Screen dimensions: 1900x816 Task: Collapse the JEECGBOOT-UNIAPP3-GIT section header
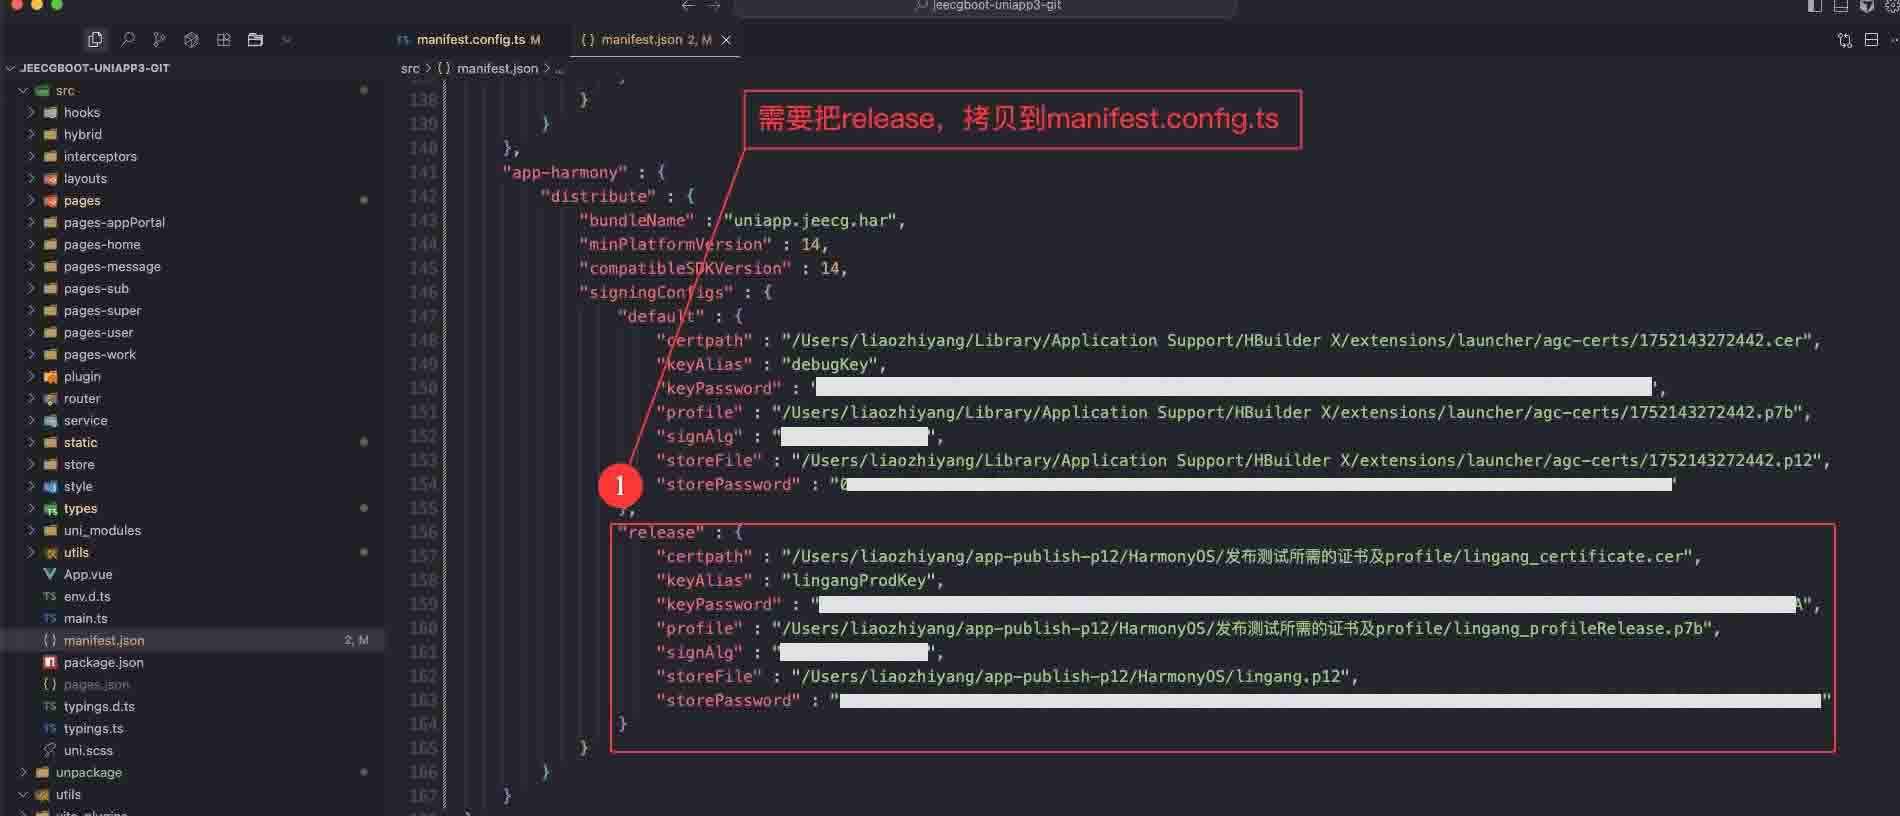click(x=94, y=68)
